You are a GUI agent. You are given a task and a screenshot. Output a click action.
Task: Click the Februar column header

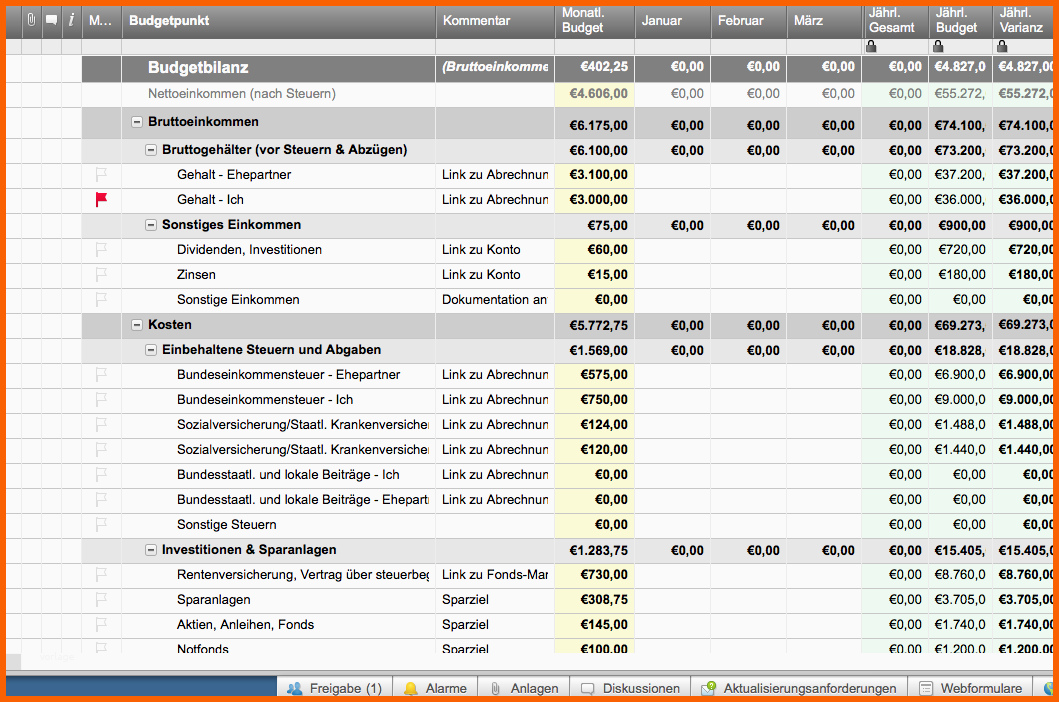(x=748, y=21)
